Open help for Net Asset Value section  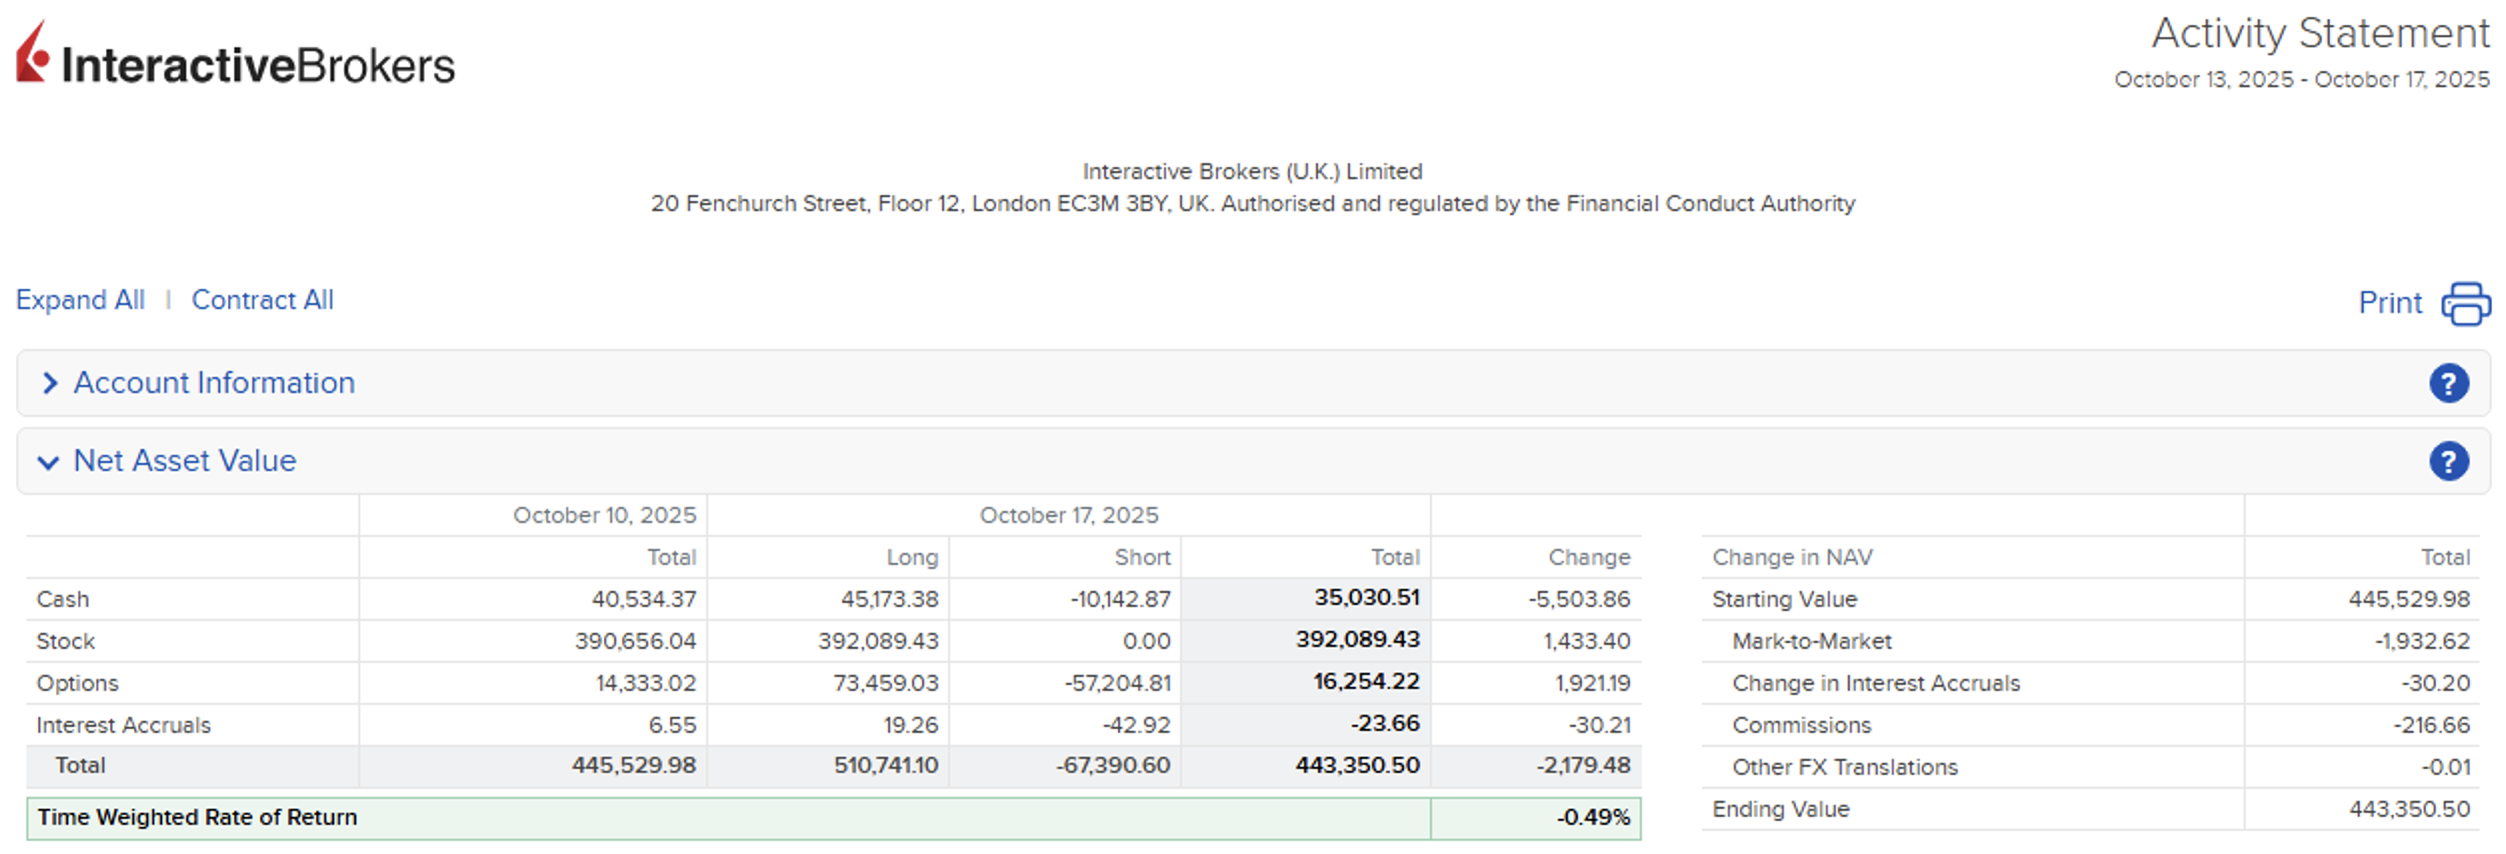click(x=2448, y=462)
